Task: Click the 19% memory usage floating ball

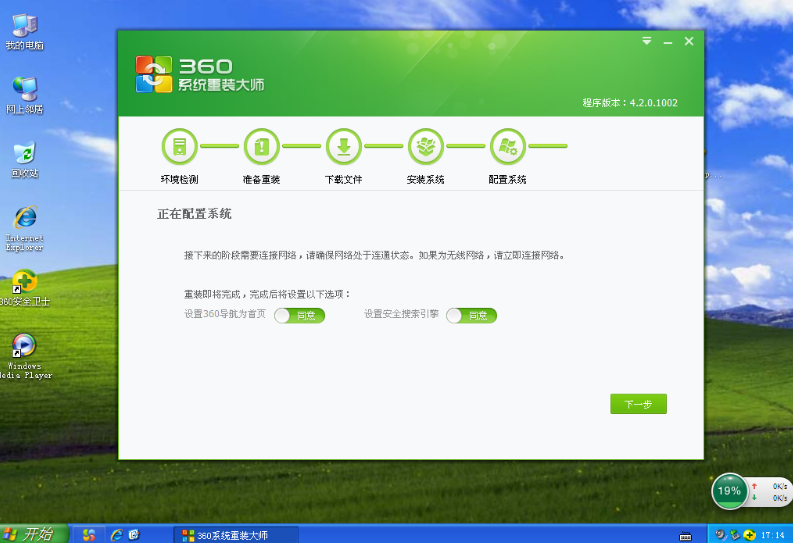Action: 729,491
